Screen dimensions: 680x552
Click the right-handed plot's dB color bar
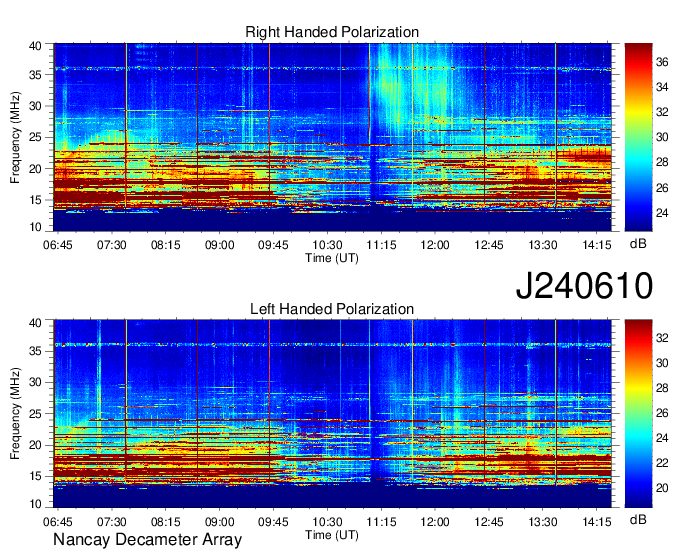pyautogui.click(x=638, y=137)
